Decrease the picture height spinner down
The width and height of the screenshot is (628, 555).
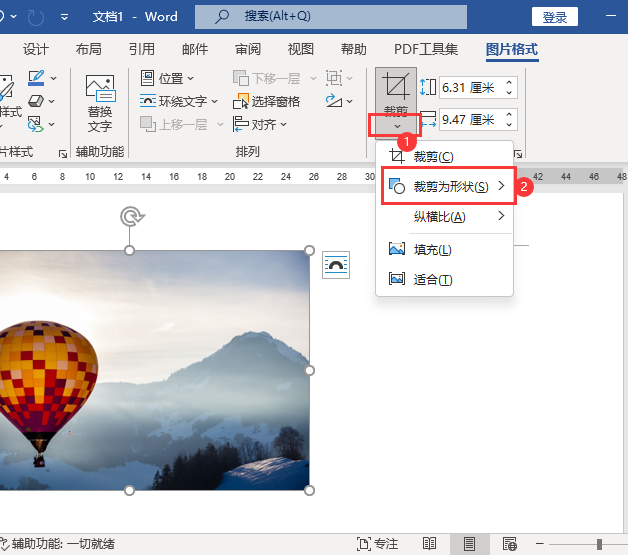509,92
